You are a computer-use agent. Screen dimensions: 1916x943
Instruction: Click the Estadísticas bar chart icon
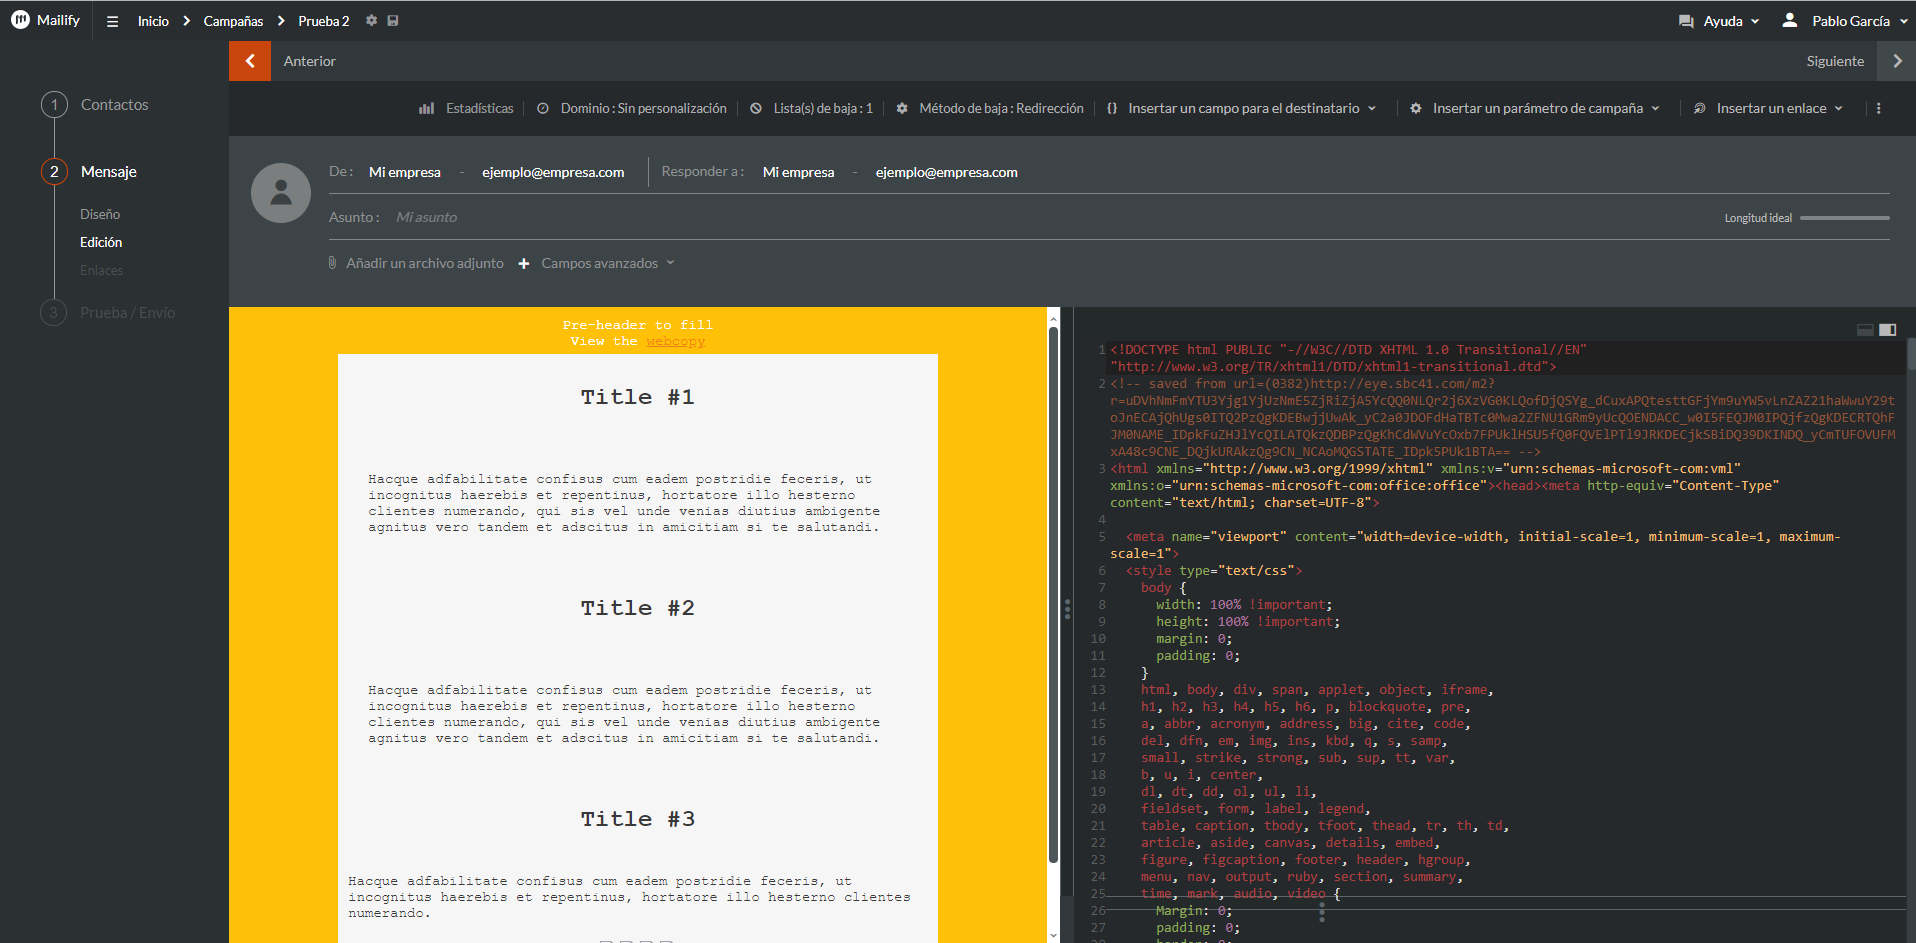pyautogui.click(x=426, y=108)
